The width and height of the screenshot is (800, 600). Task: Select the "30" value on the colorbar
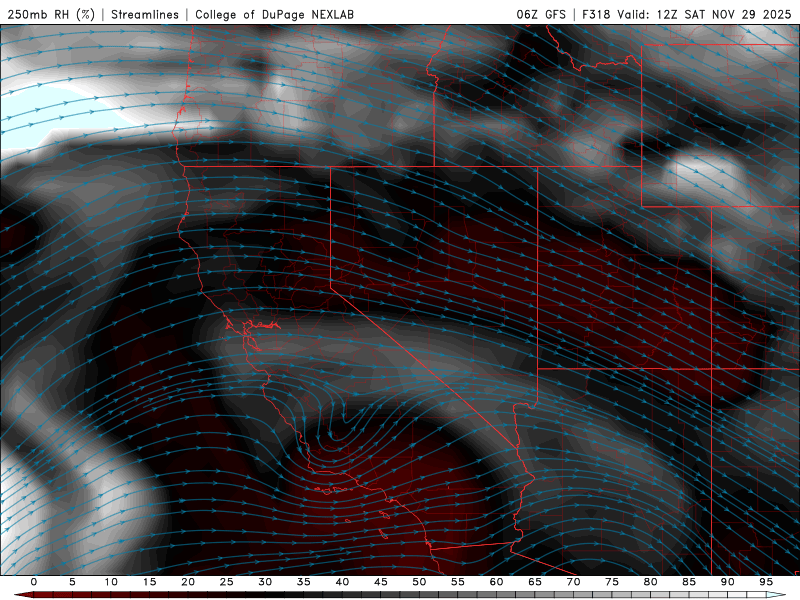[x=265, y=582]
